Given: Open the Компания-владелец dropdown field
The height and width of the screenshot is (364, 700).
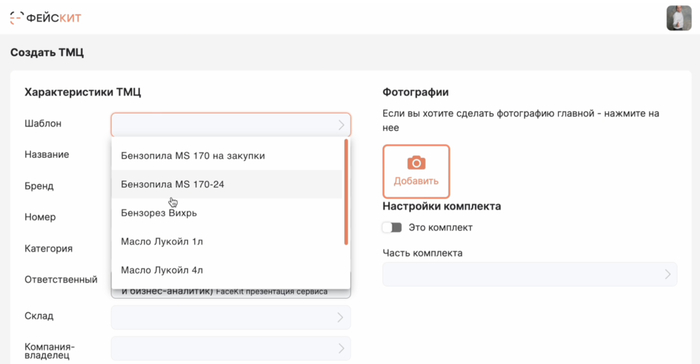Looking at the screenshot, I should pos(231,348).
